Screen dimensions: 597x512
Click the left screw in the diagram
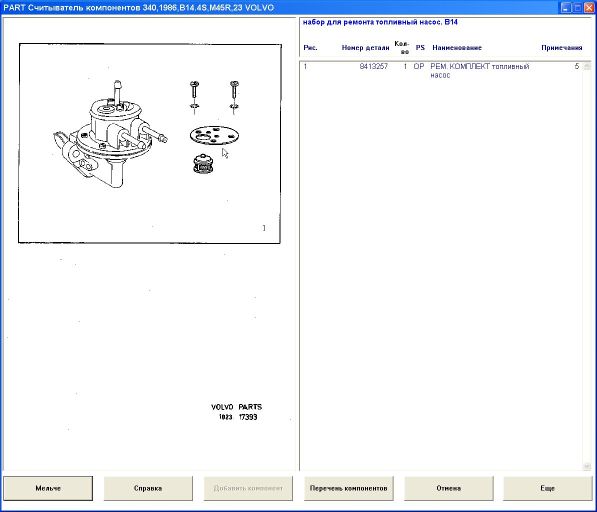[x=195, y=97]
